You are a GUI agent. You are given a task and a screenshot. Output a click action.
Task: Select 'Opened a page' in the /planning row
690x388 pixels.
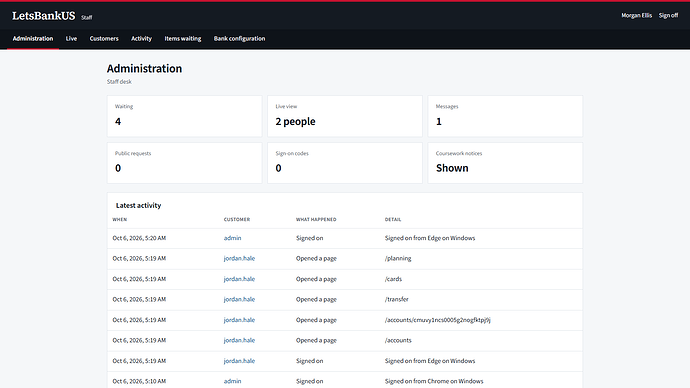click(316, 258)
